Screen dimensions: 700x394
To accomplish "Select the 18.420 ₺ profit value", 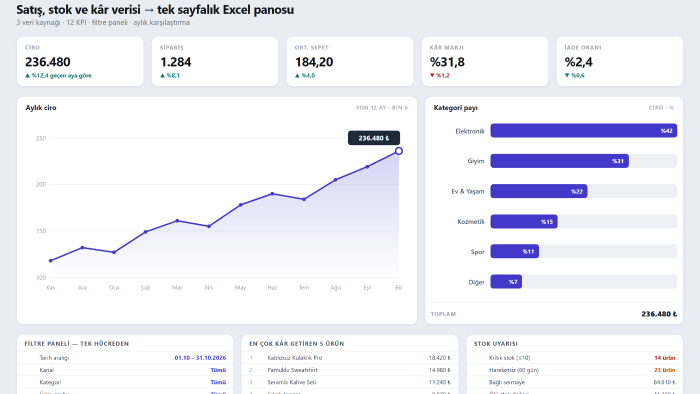I will [440, 358].
